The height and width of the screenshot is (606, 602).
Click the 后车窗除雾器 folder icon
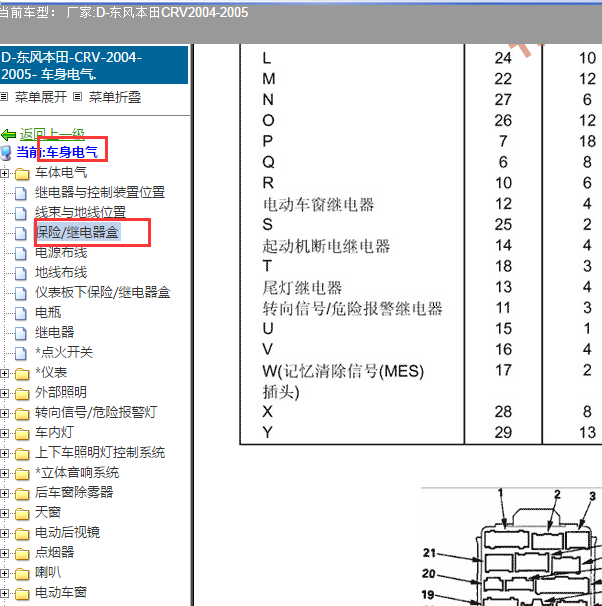click(22, 494)
